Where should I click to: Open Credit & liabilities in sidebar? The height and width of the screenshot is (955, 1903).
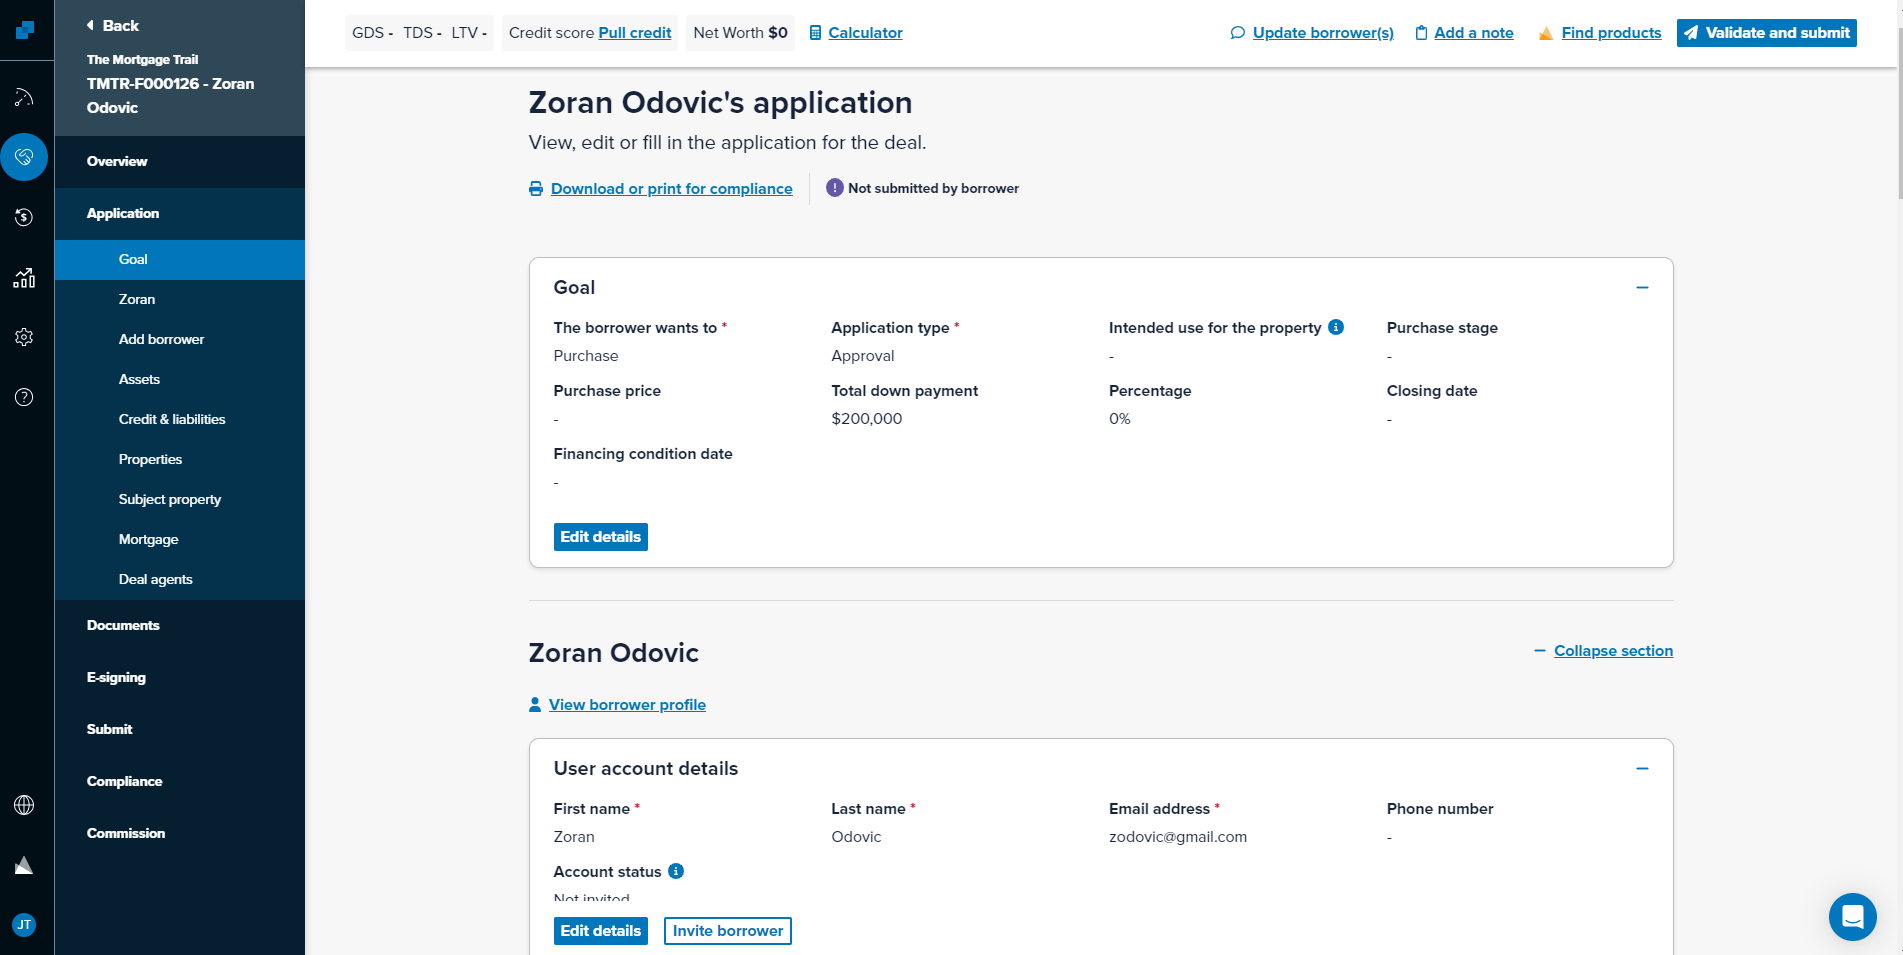(x=172, y=419)
